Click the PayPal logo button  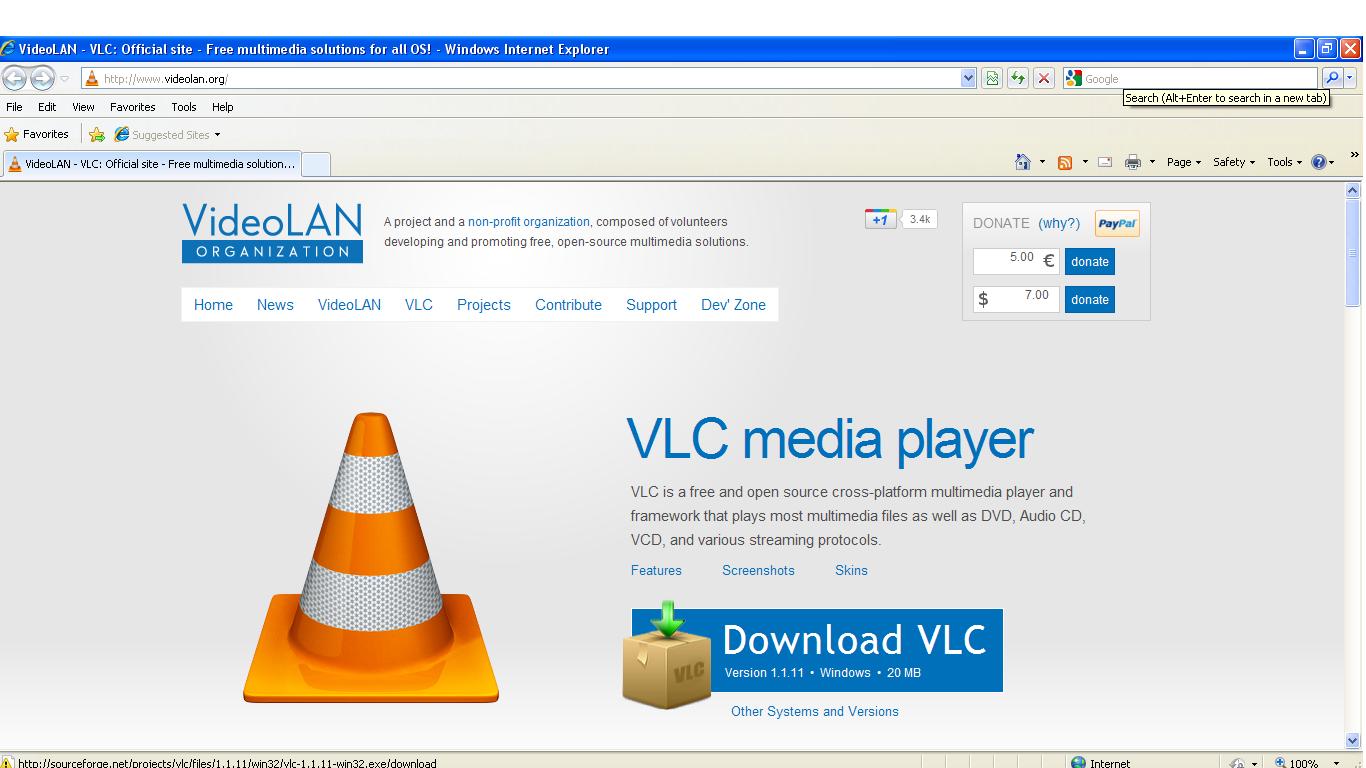1117,224
